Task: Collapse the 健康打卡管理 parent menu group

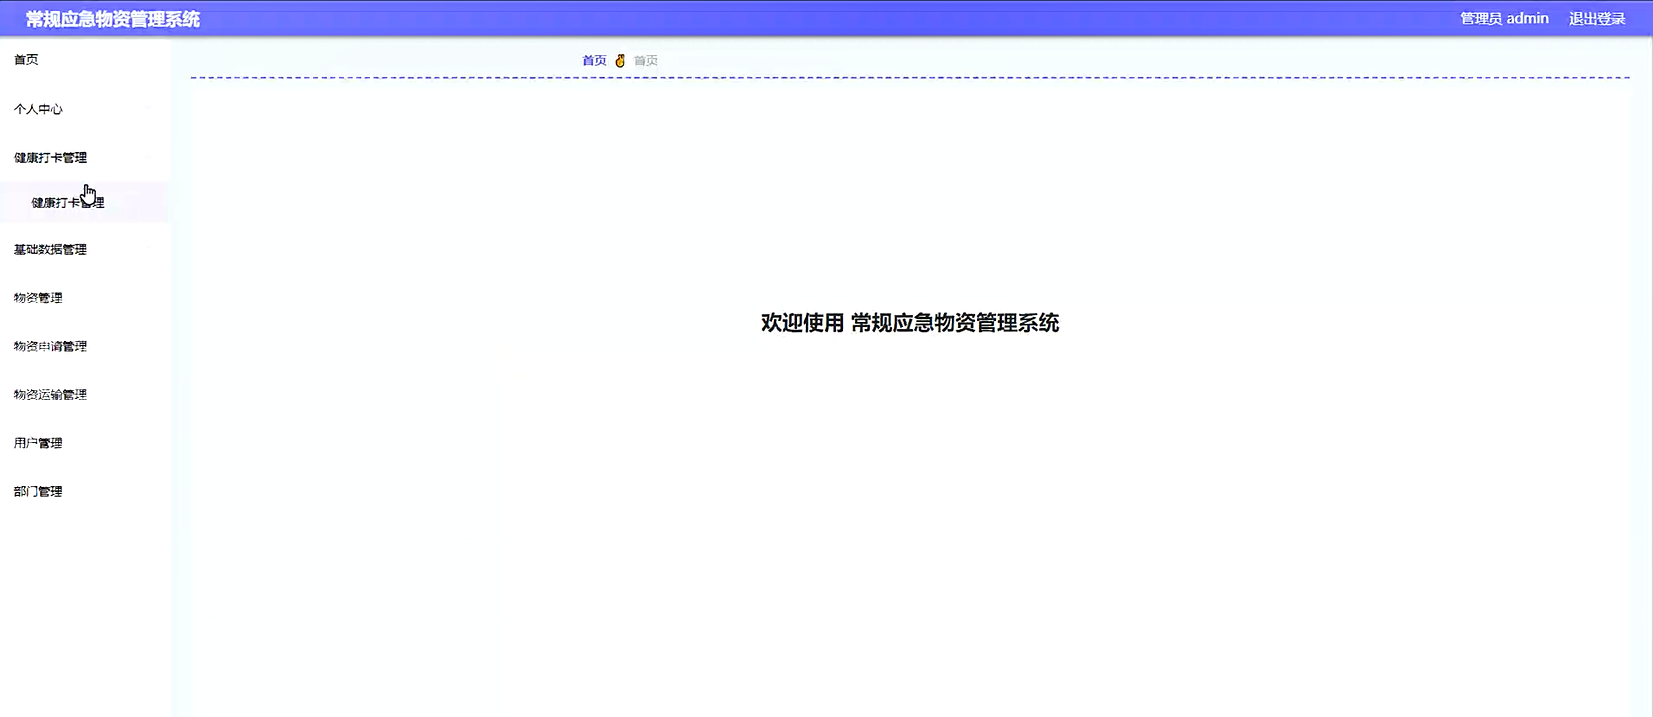Action: [50, 158]
